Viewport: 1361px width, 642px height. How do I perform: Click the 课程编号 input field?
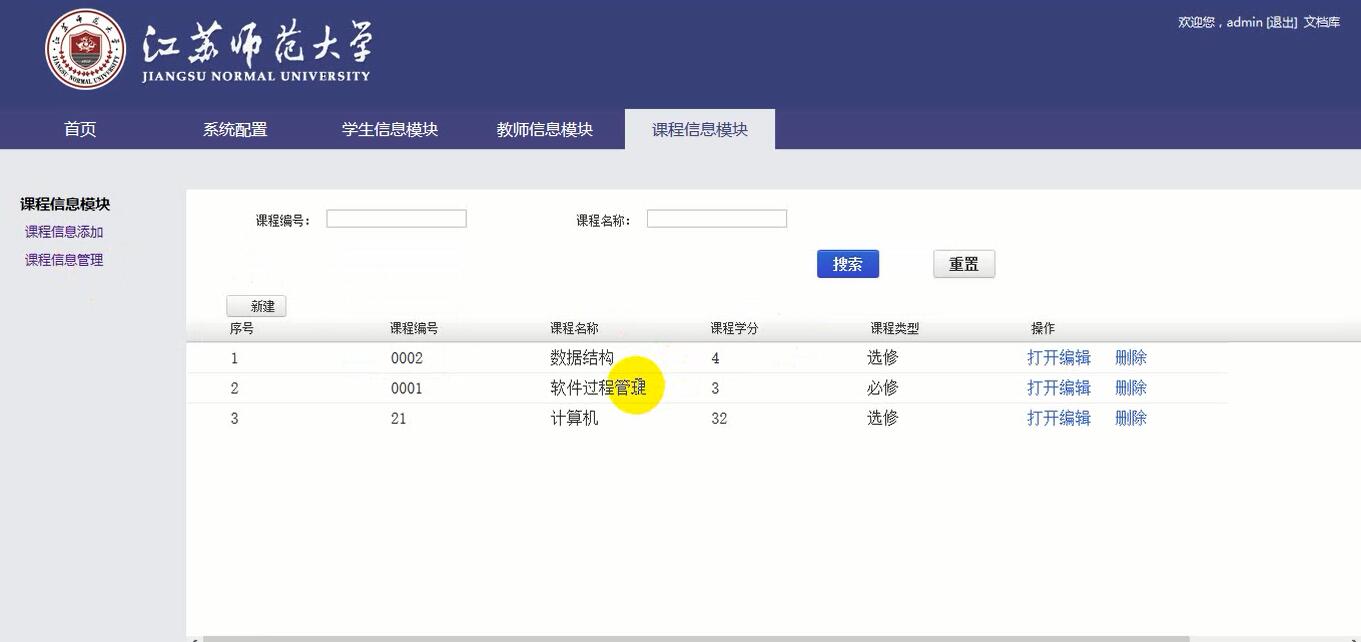pyautogui.click(x=396, y=217)
